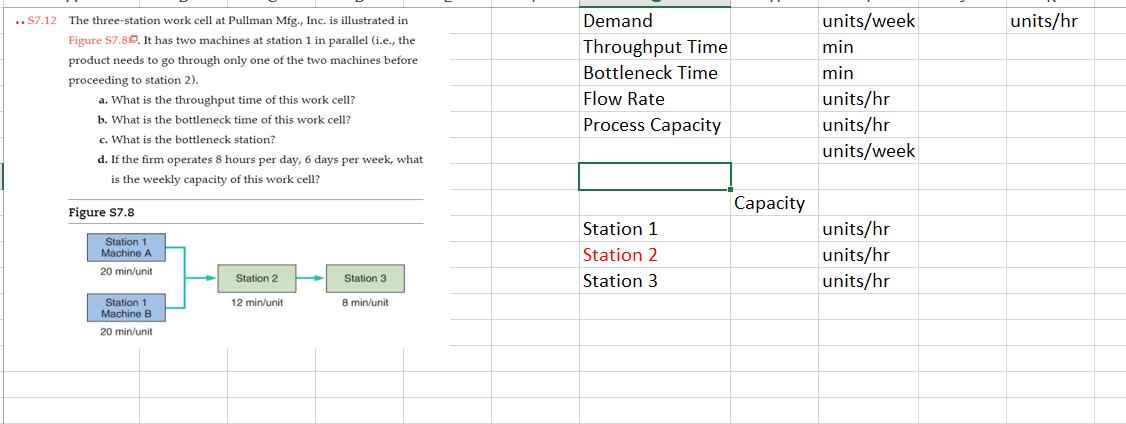The image size is (1126, 424).
Task: Select the red Station 2 spreadsheet cell
Action: point(654,255)
